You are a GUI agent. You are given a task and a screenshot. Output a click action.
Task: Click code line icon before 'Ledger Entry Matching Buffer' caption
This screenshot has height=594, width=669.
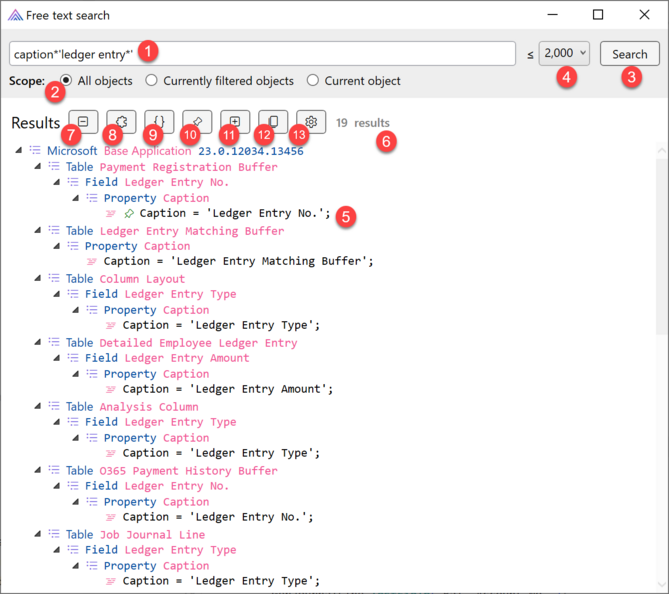91,261
